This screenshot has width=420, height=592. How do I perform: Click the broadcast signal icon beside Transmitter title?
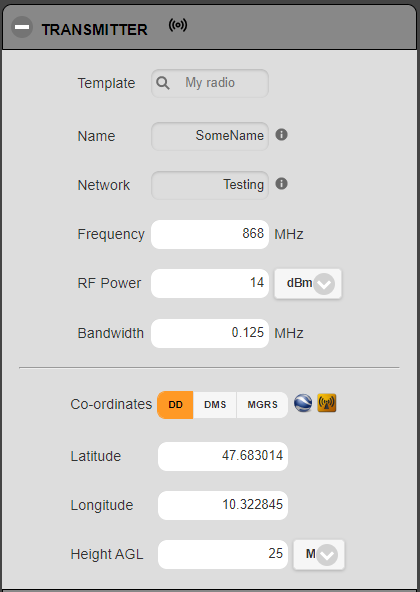click(x=178, y=26)
